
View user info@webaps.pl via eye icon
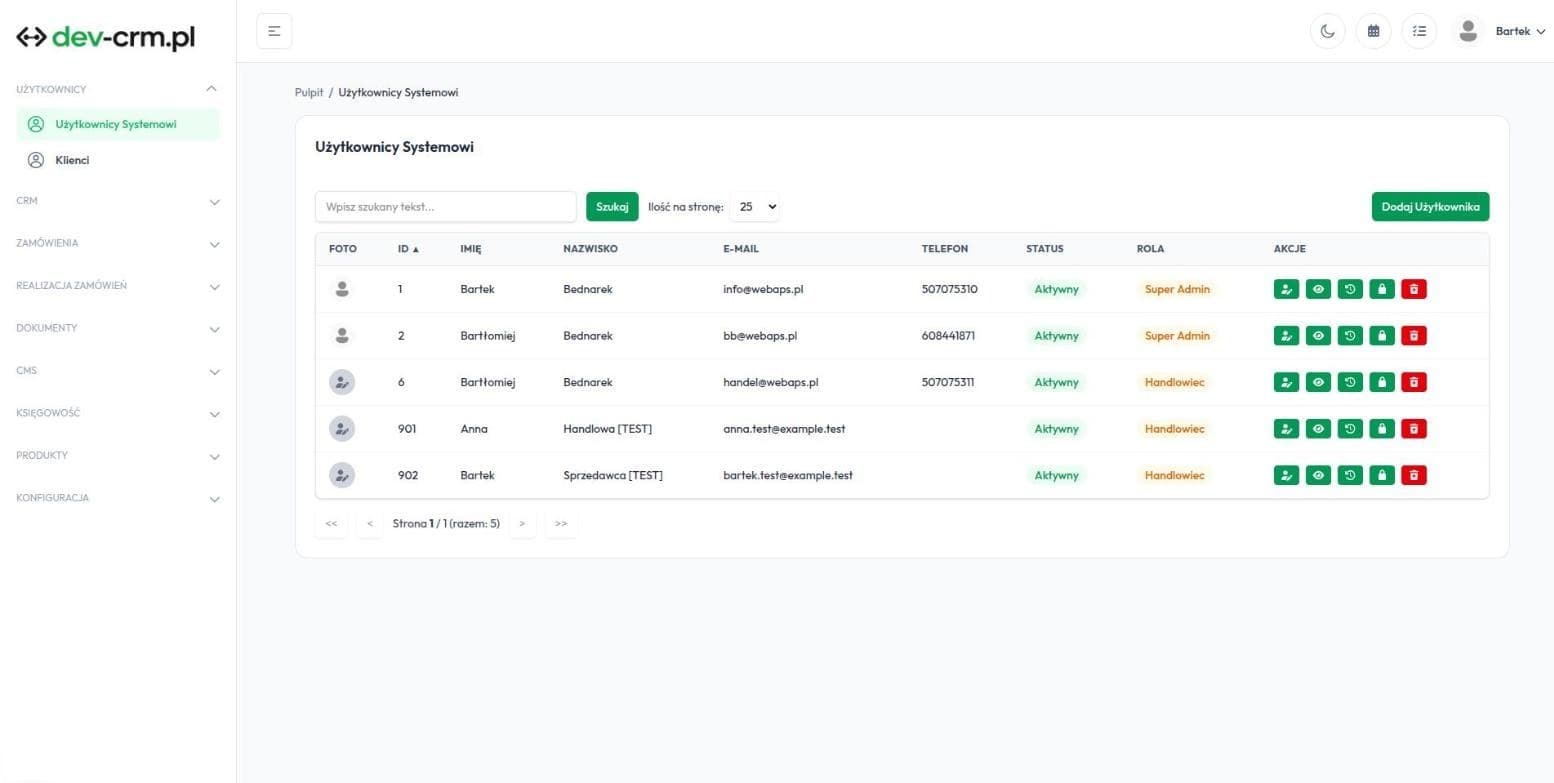tap(1318, 289)
